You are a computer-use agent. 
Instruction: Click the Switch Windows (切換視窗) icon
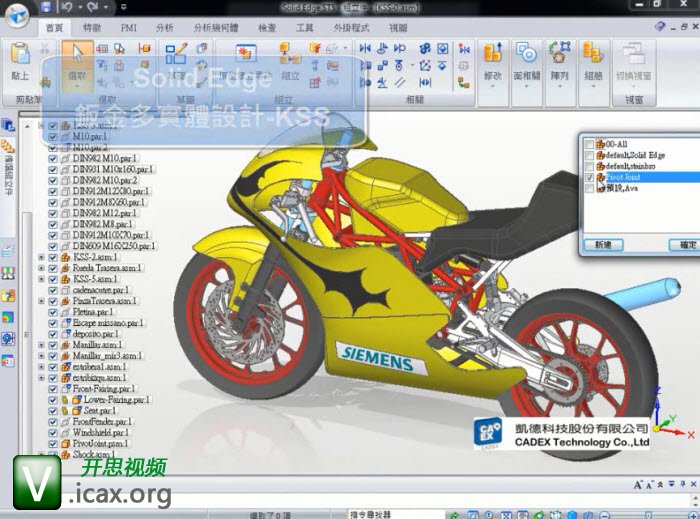(x=633, y=54)
